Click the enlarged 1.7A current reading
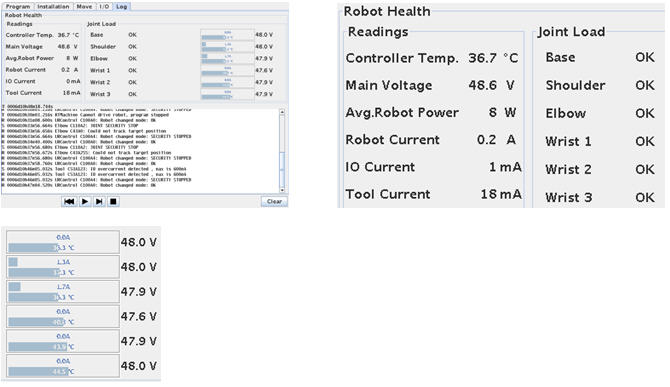This screenshot has height=387, width=670. coord(63,287)
